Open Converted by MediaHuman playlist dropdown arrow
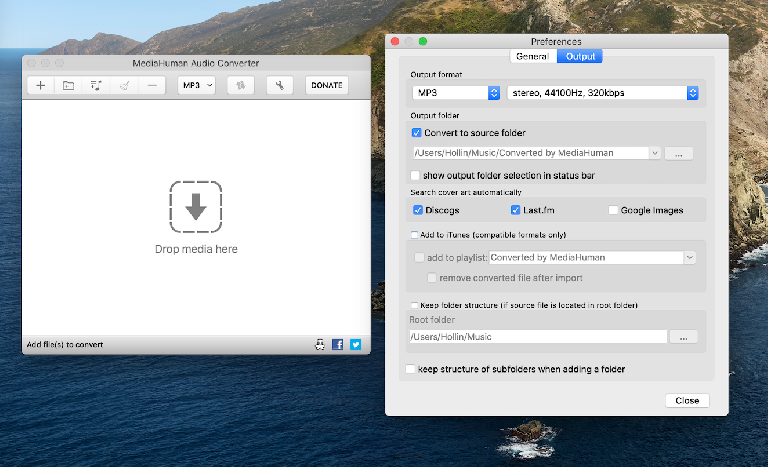Viewport: 768px width, 467px height. 690,257
